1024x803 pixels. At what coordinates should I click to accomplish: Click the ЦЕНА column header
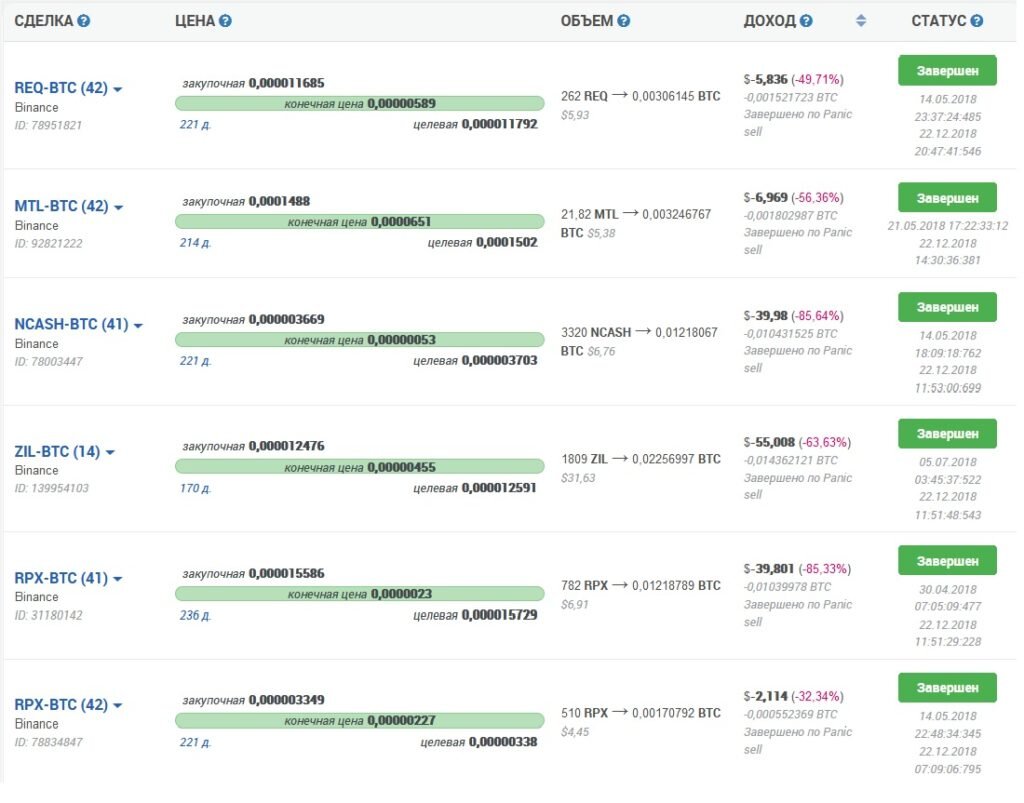(195, 21)
